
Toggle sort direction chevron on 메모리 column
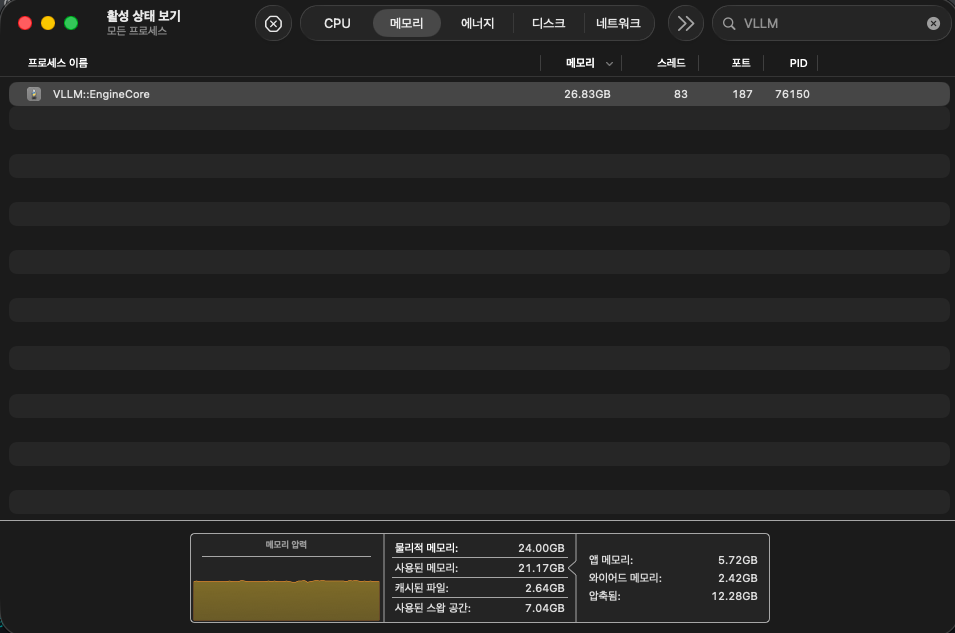point(609,63)
